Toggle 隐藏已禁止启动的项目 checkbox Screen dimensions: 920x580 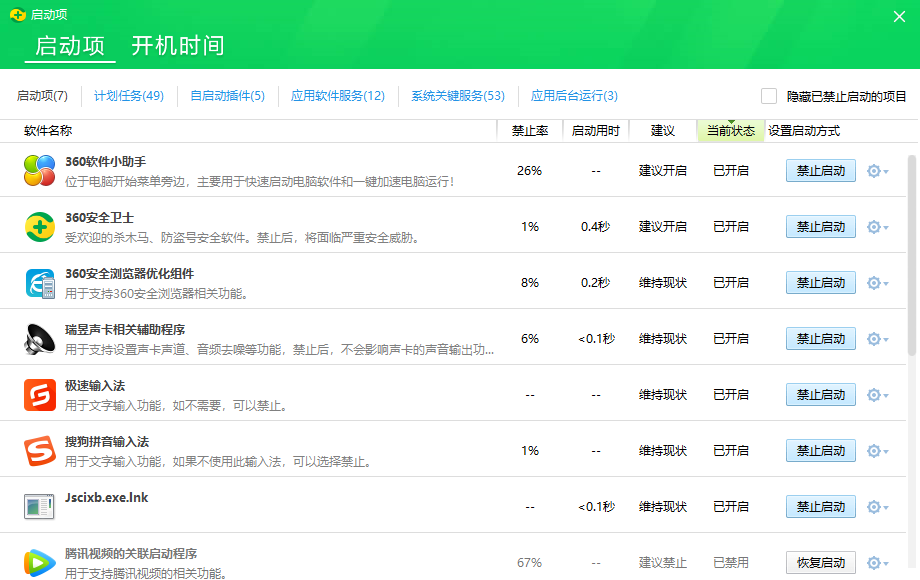769,96
